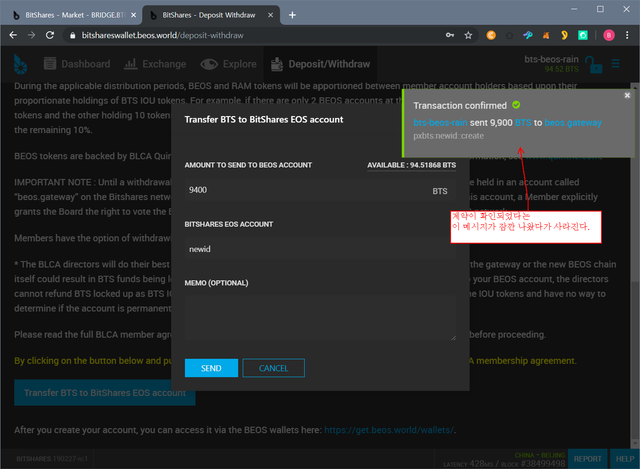Click the orange circular extension icon
The height and width of the screenshot is (469, 640).
(491, 36)
